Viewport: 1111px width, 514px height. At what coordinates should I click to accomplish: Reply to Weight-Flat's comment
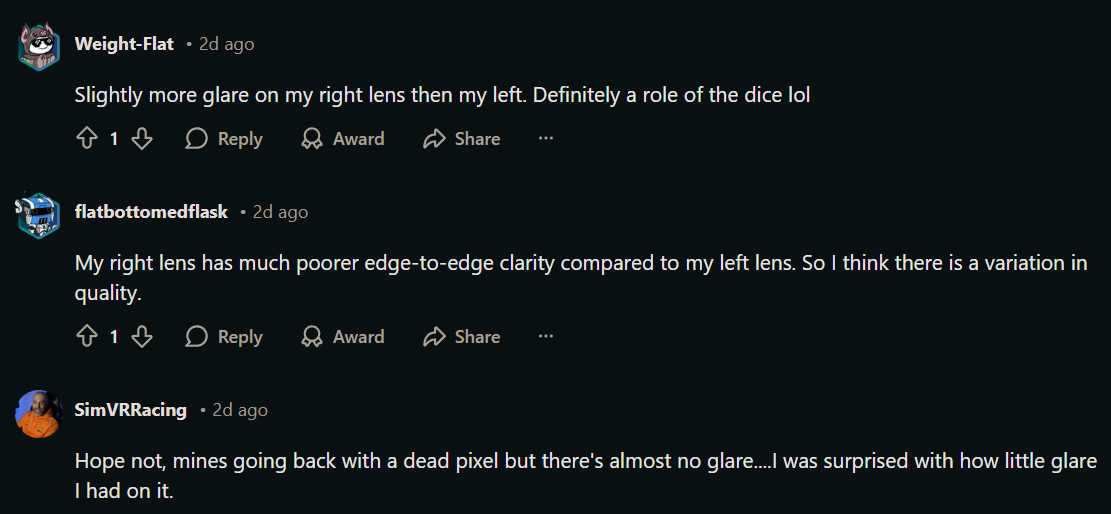224,138
